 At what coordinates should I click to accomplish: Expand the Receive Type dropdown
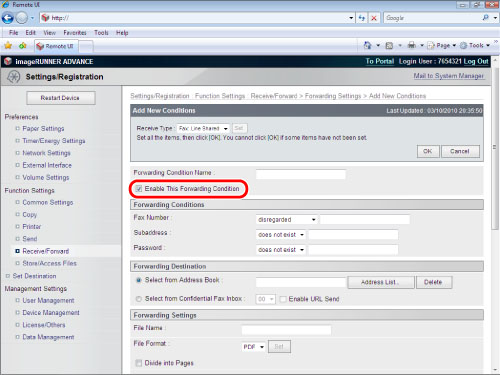[x=203, y=128]
